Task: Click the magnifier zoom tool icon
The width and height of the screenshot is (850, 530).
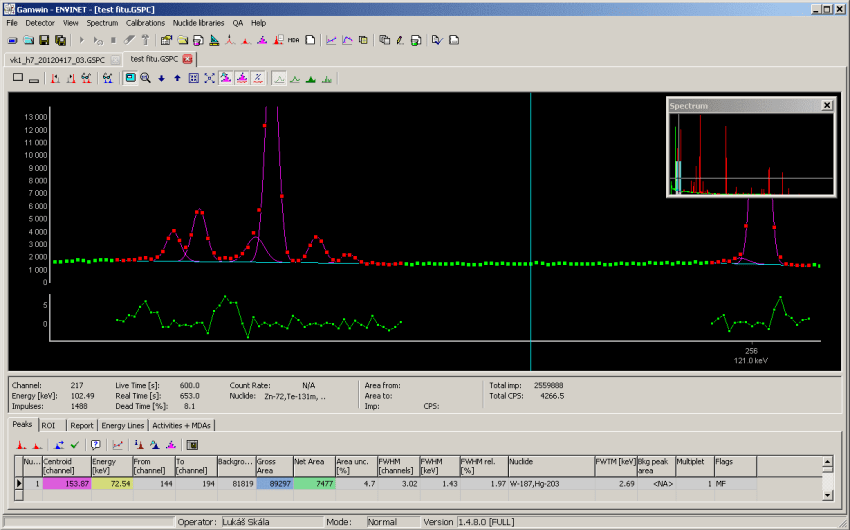Action: 145,77
